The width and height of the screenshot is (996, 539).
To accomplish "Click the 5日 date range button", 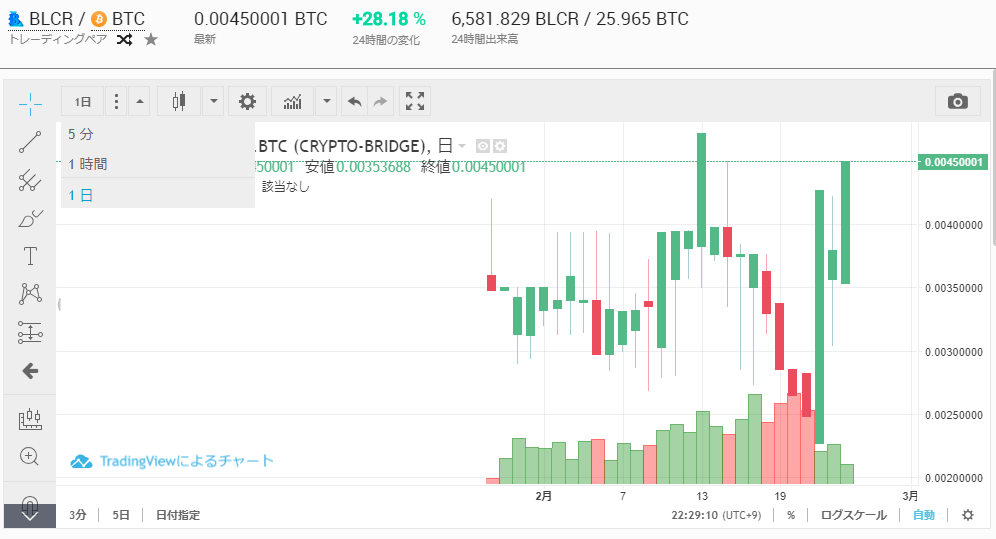I will [x=121, y=515].
